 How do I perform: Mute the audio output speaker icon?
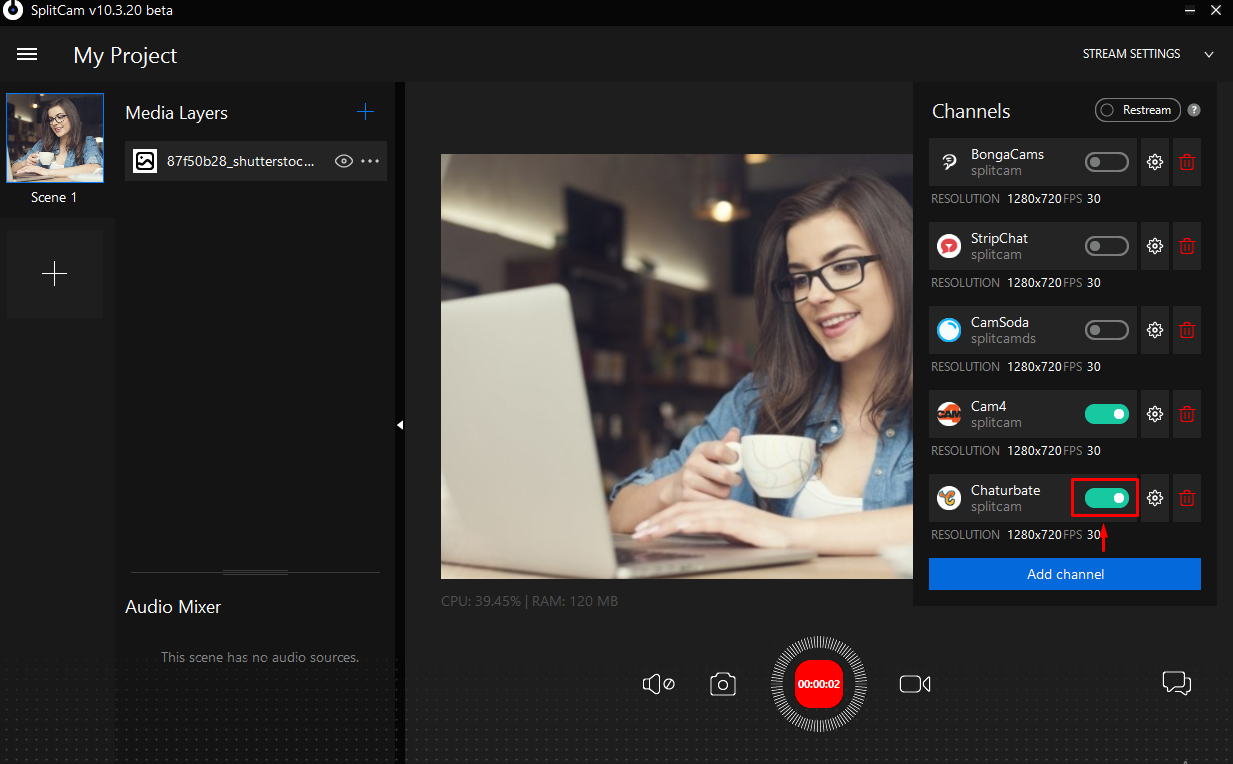click(658, 684)
